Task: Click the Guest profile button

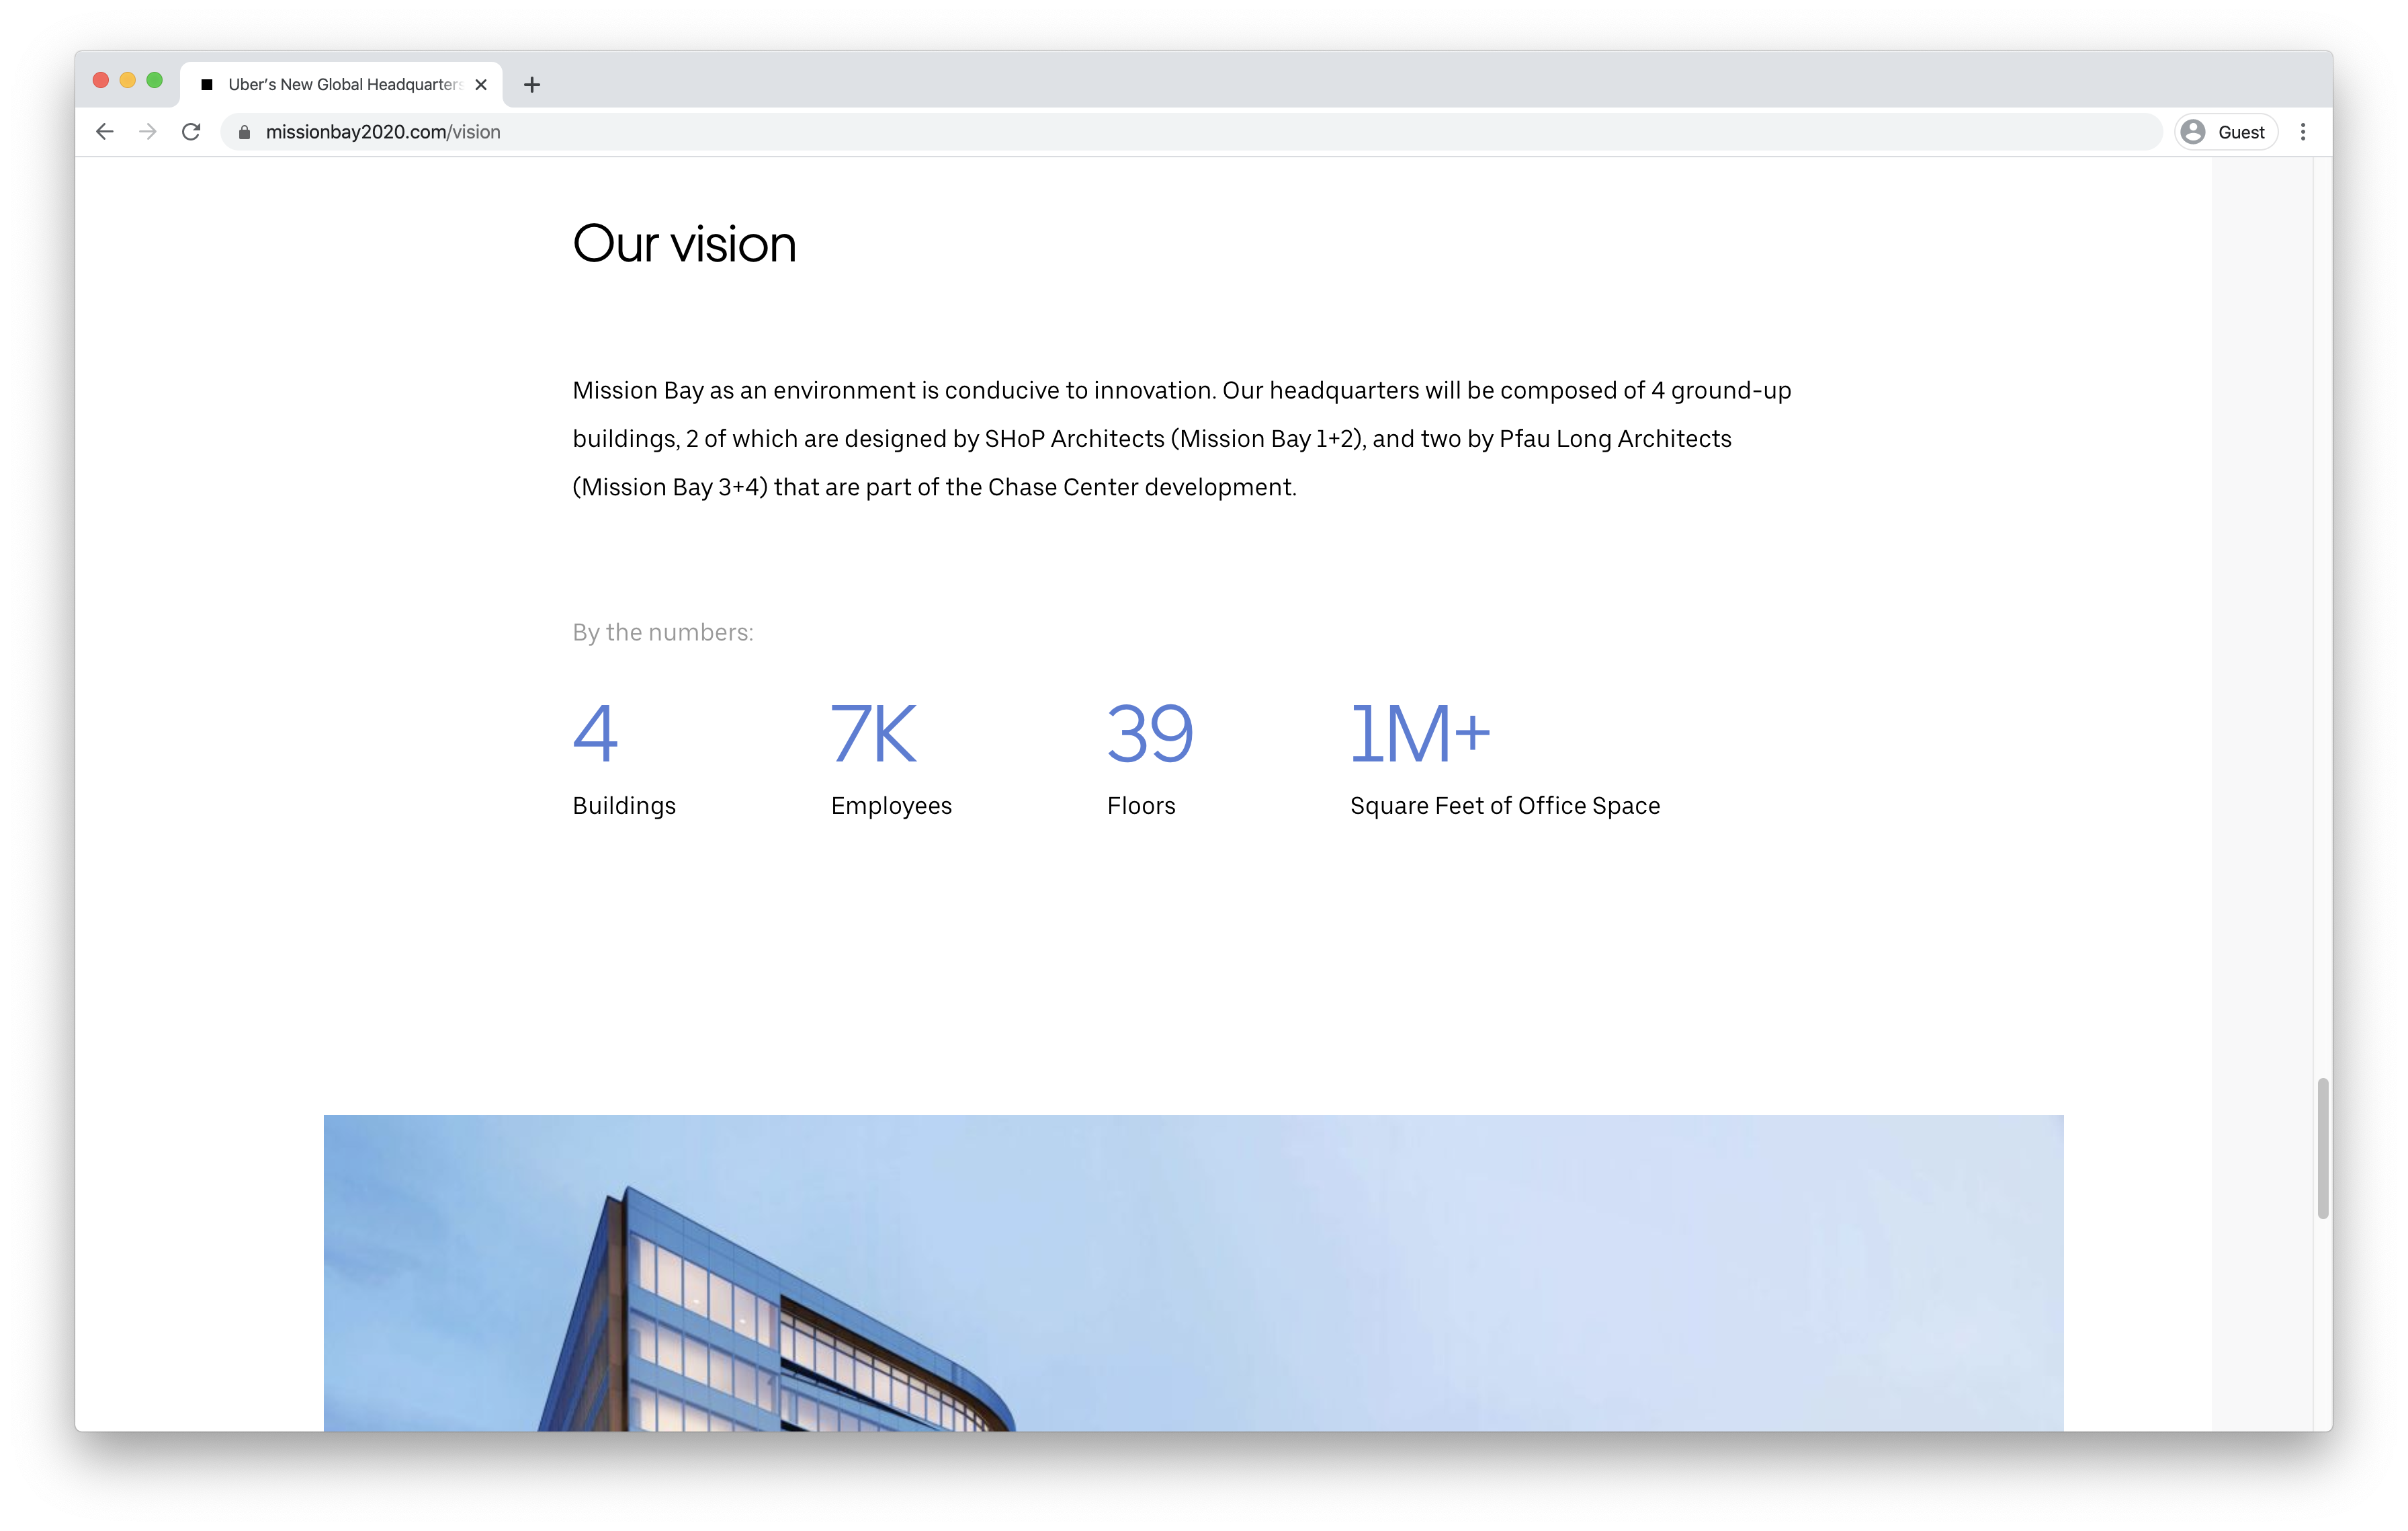Action: [2226, 132]
